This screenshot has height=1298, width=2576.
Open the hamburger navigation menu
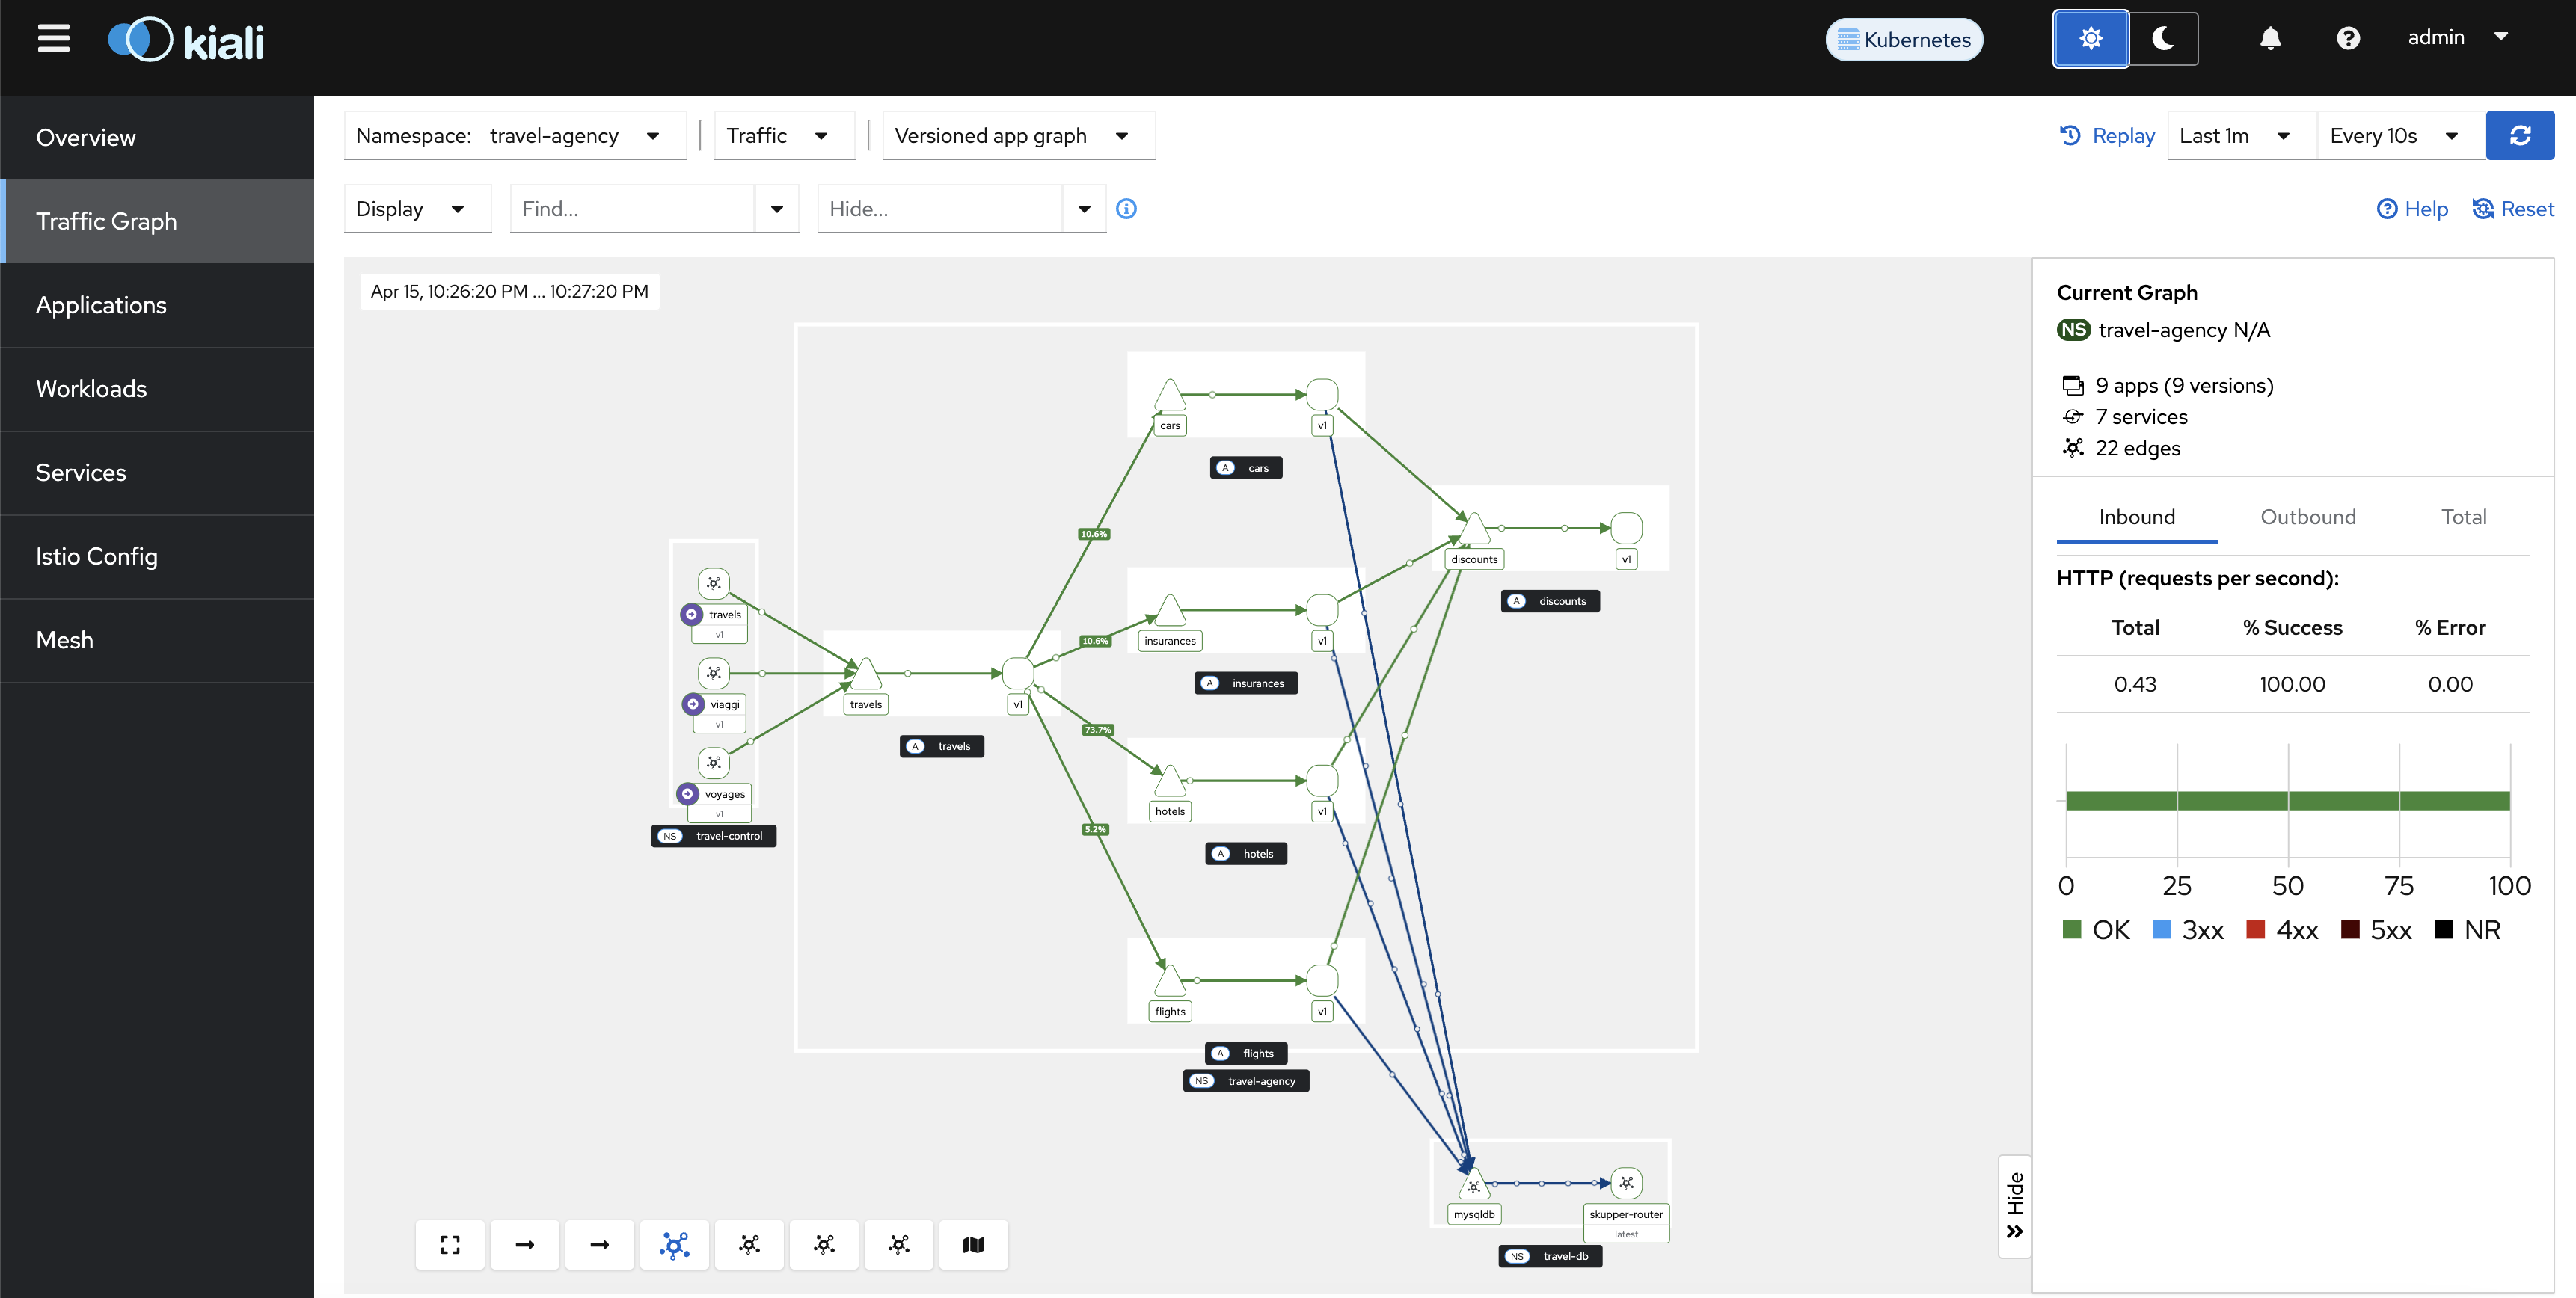click(54, 39)
